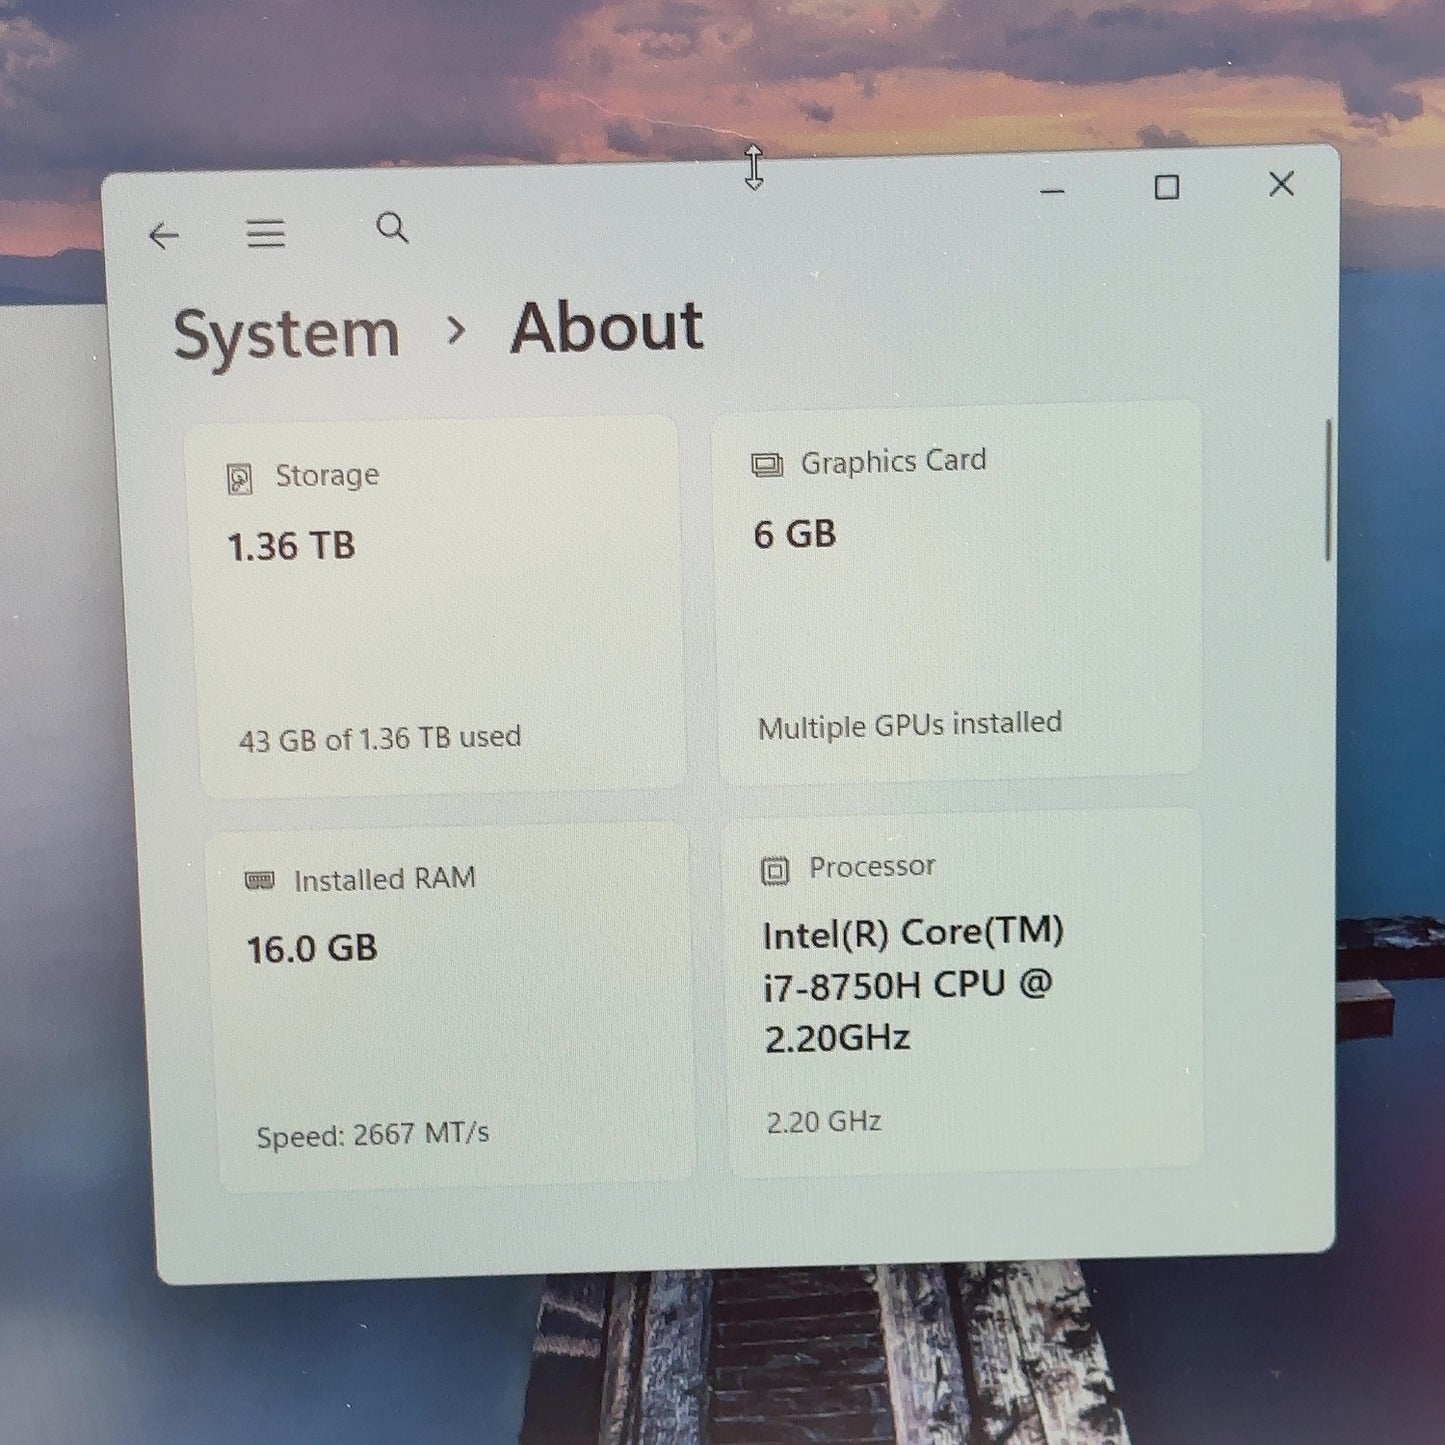Click the Storage disk icon
1445x1445 pixels.
pos(239,479)
